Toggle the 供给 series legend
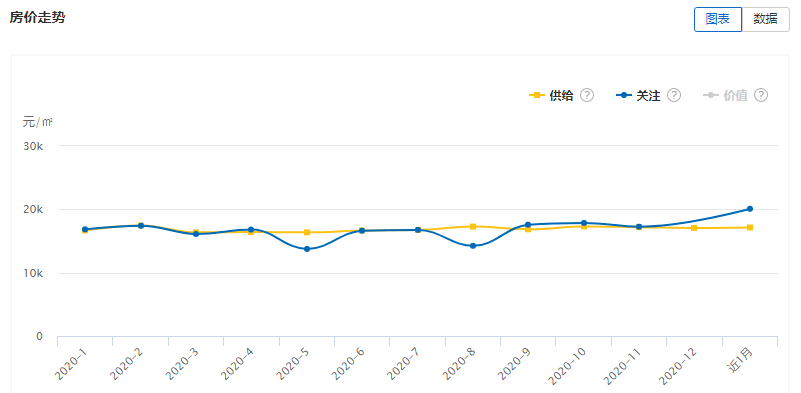This screenshot has width=801, height=393. coord(551,95)
